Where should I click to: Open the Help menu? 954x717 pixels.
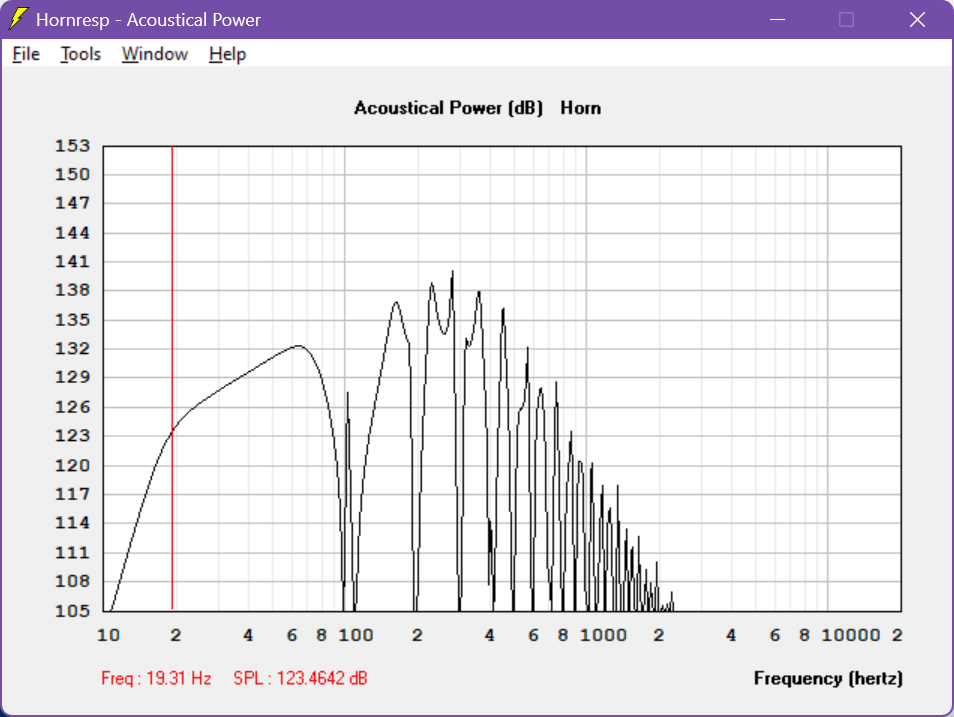[x=227, y=54]
